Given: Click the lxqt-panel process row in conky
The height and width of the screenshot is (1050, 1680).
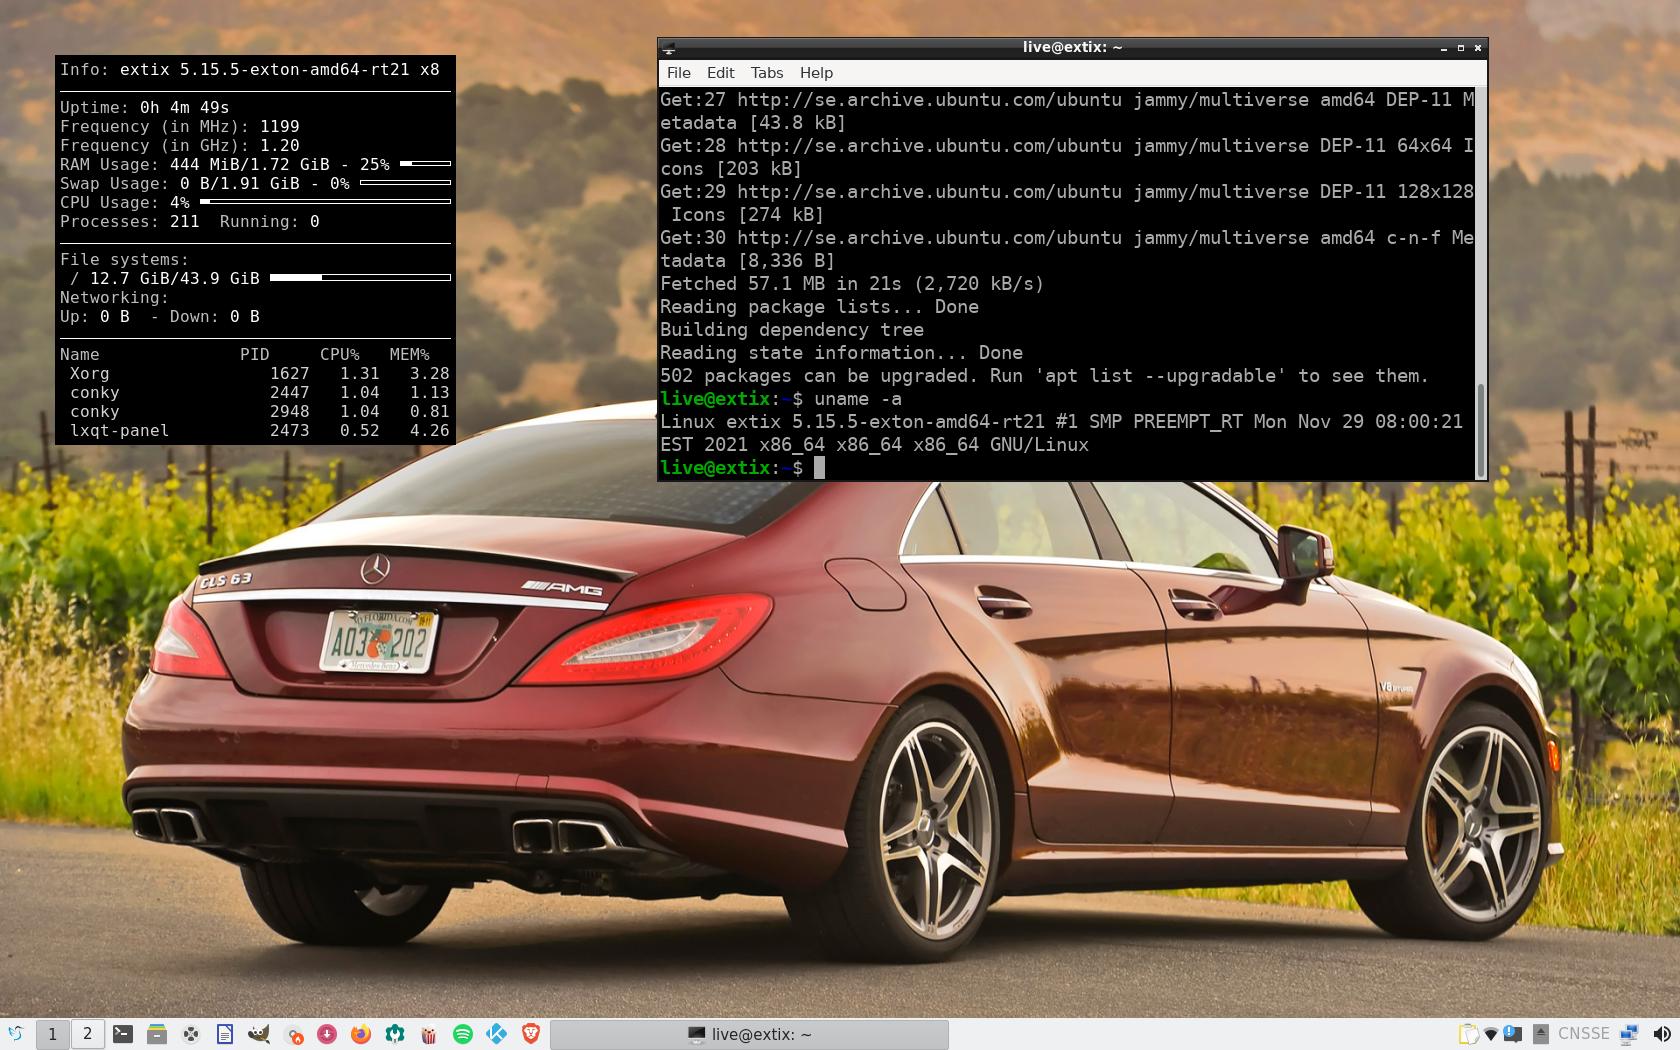Looking at the screenshot, I should click(259, 430).
